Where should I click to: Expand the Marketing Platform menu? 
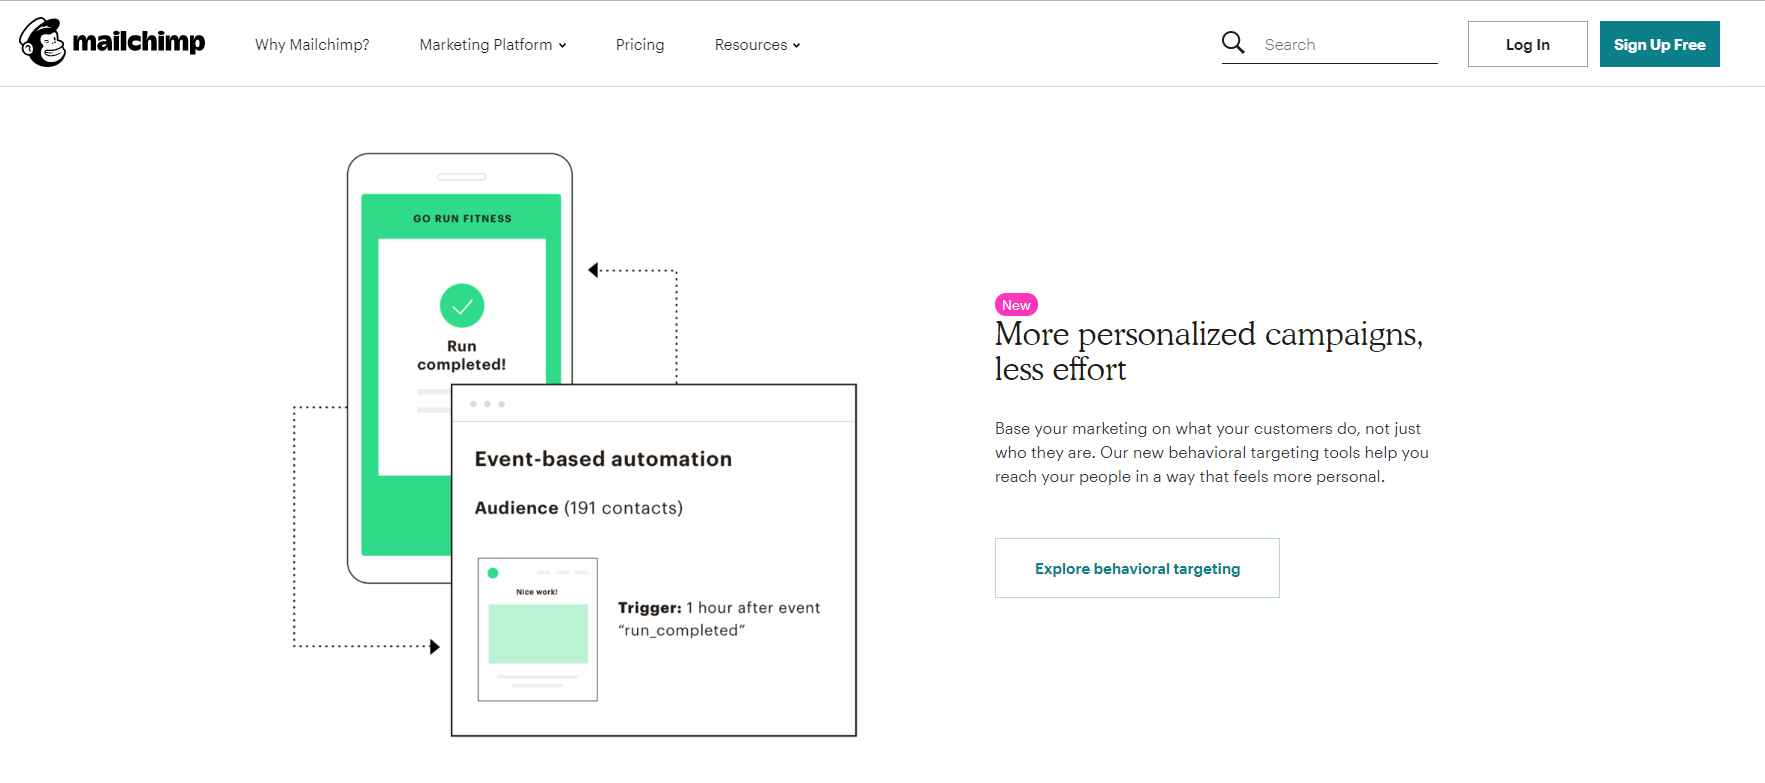pos(493,45)
